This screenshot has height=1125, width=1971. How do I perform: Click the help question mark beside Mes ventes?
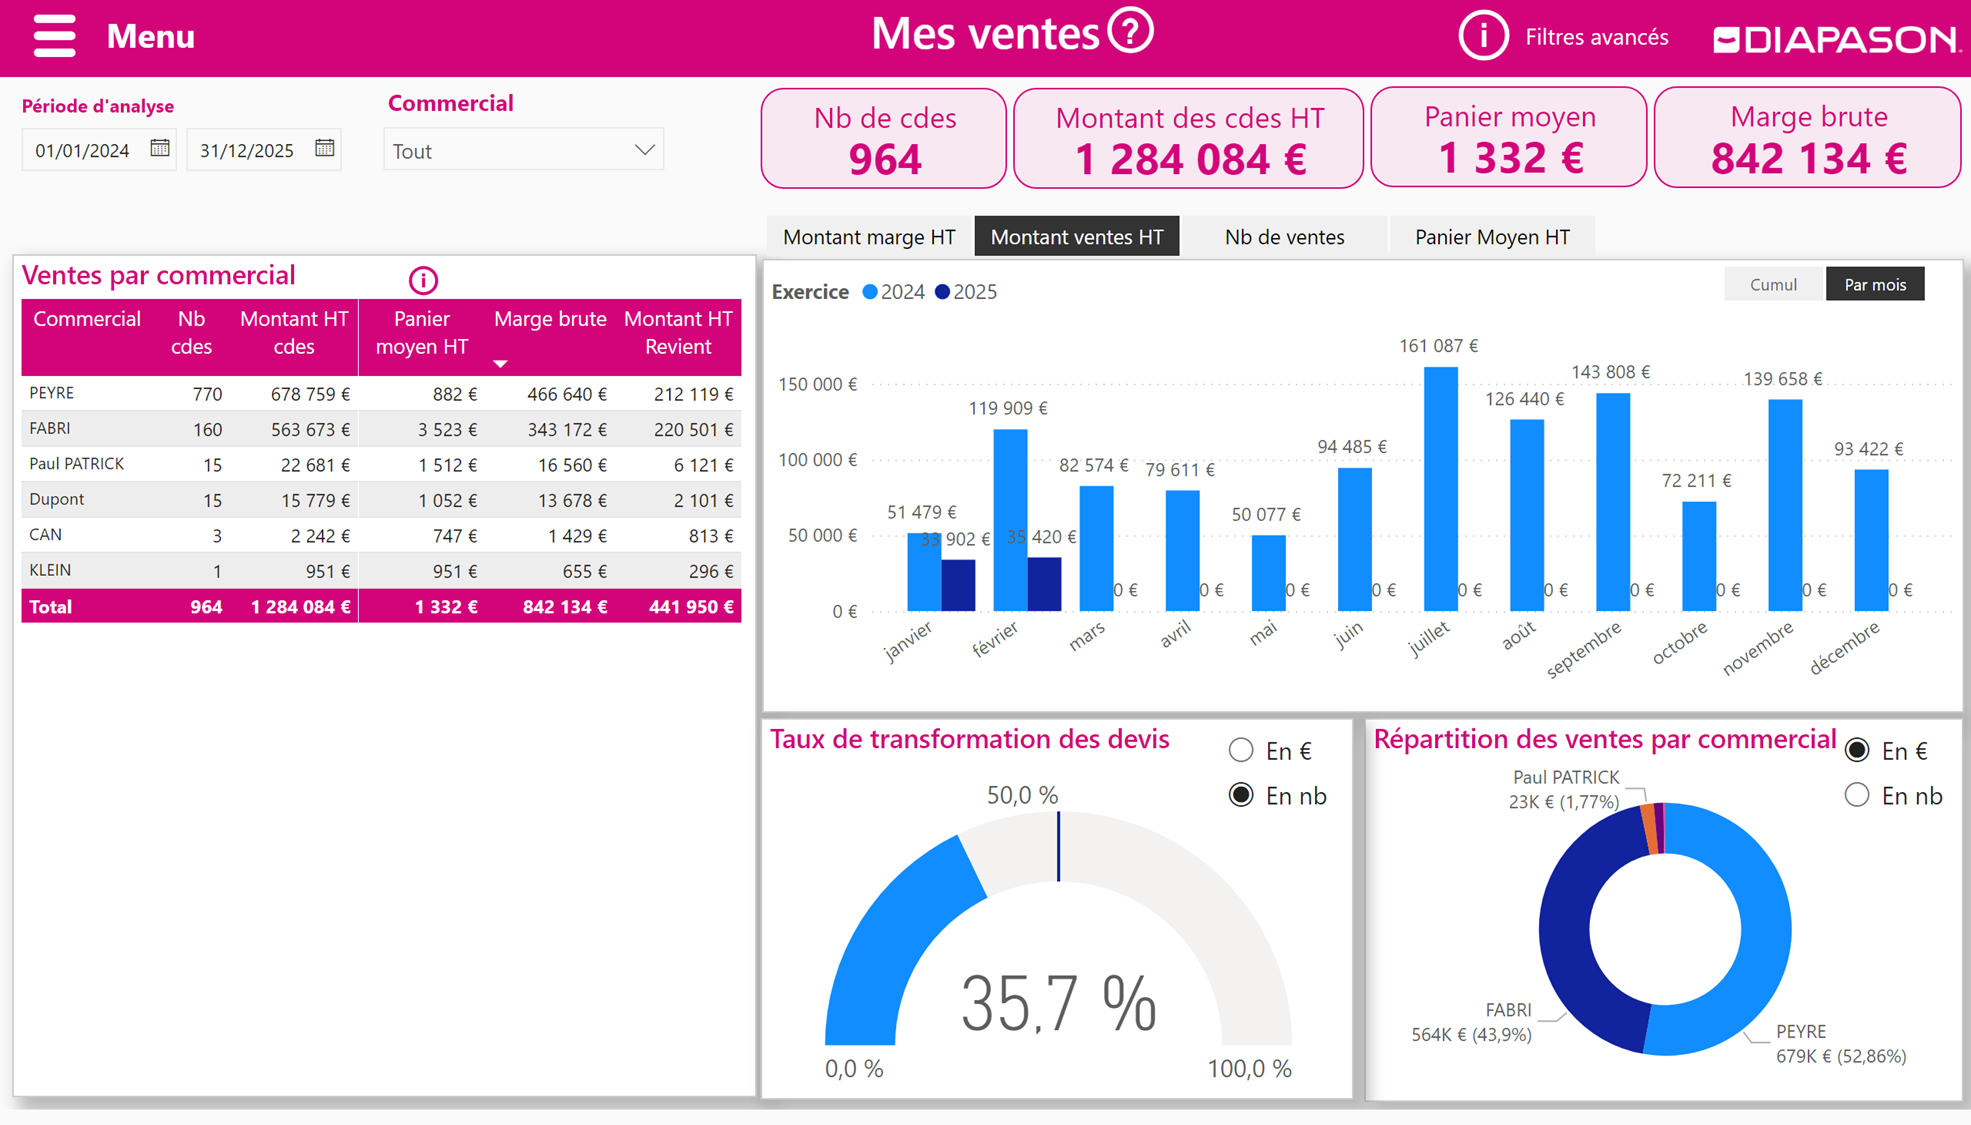pos(1131,32)
